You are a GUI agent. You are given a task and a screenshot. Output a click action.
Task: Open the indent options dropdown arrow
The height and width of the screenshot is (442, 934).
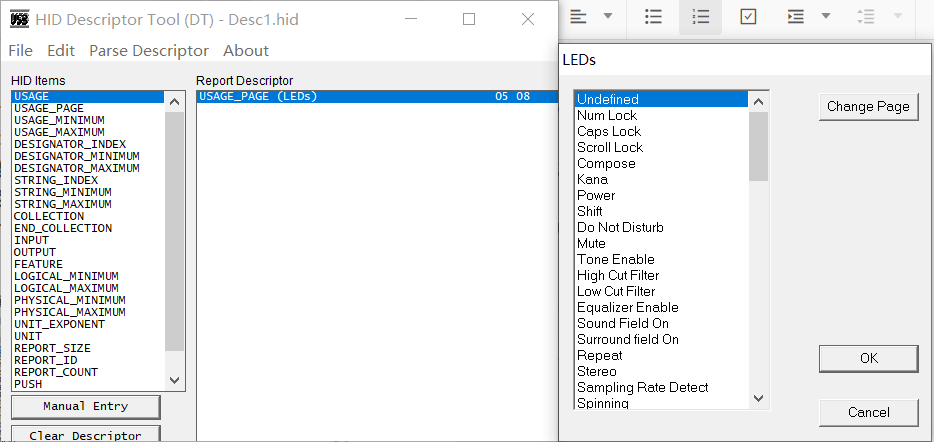coord(825,16)
